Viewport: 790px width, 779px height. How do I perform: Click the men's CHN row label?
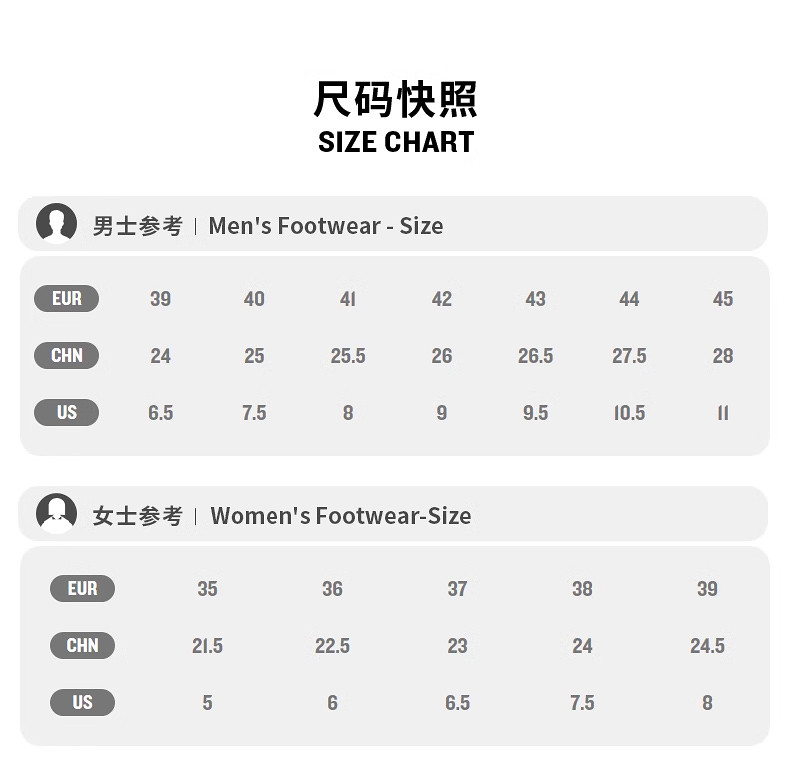point(67,355)
